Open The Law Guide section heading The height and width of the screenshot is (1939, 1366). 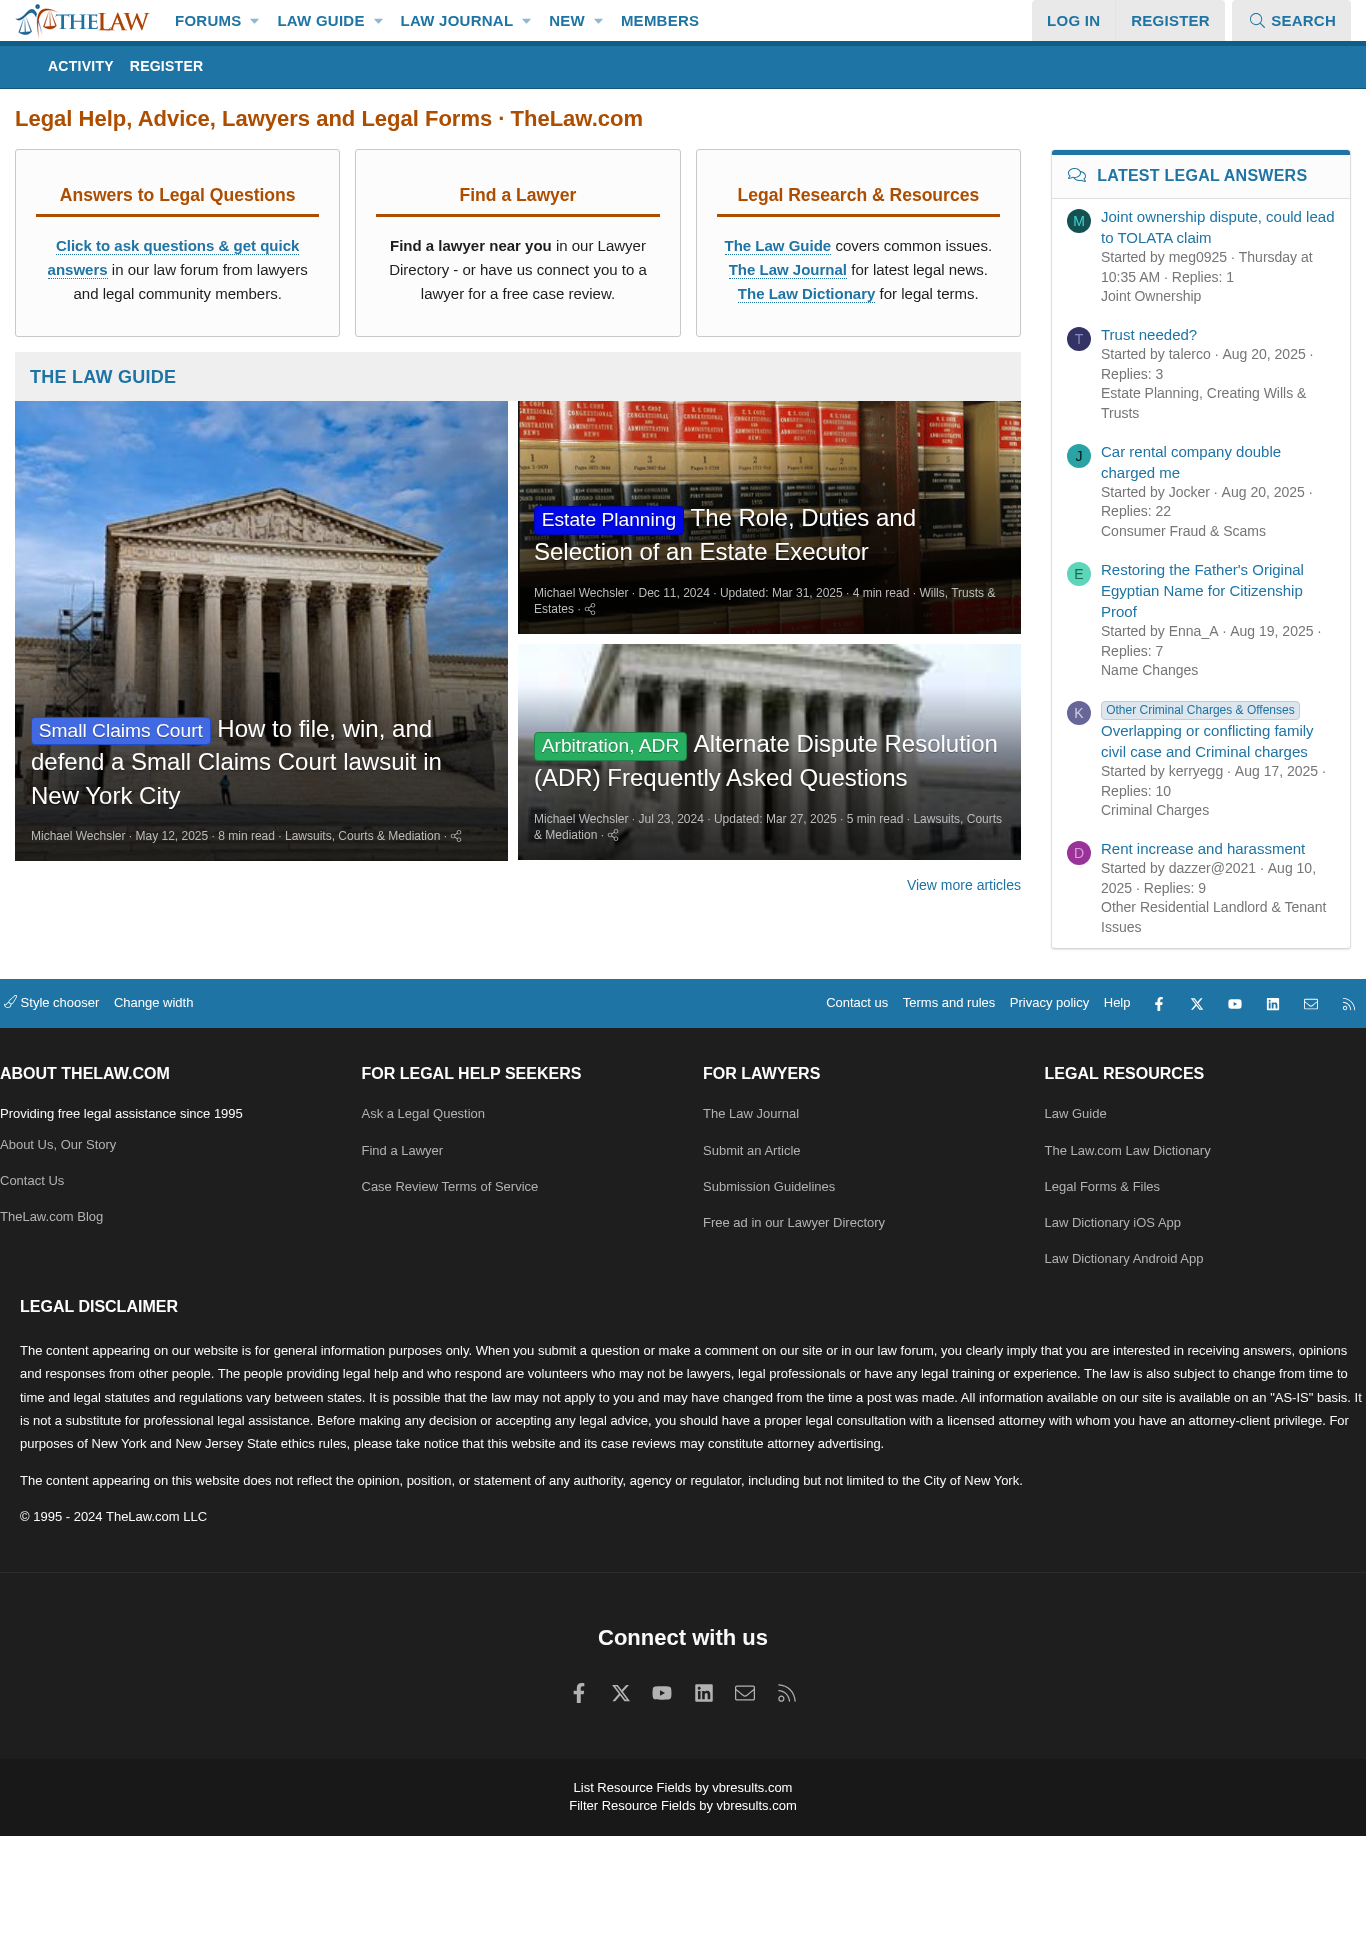pos(103,377)
